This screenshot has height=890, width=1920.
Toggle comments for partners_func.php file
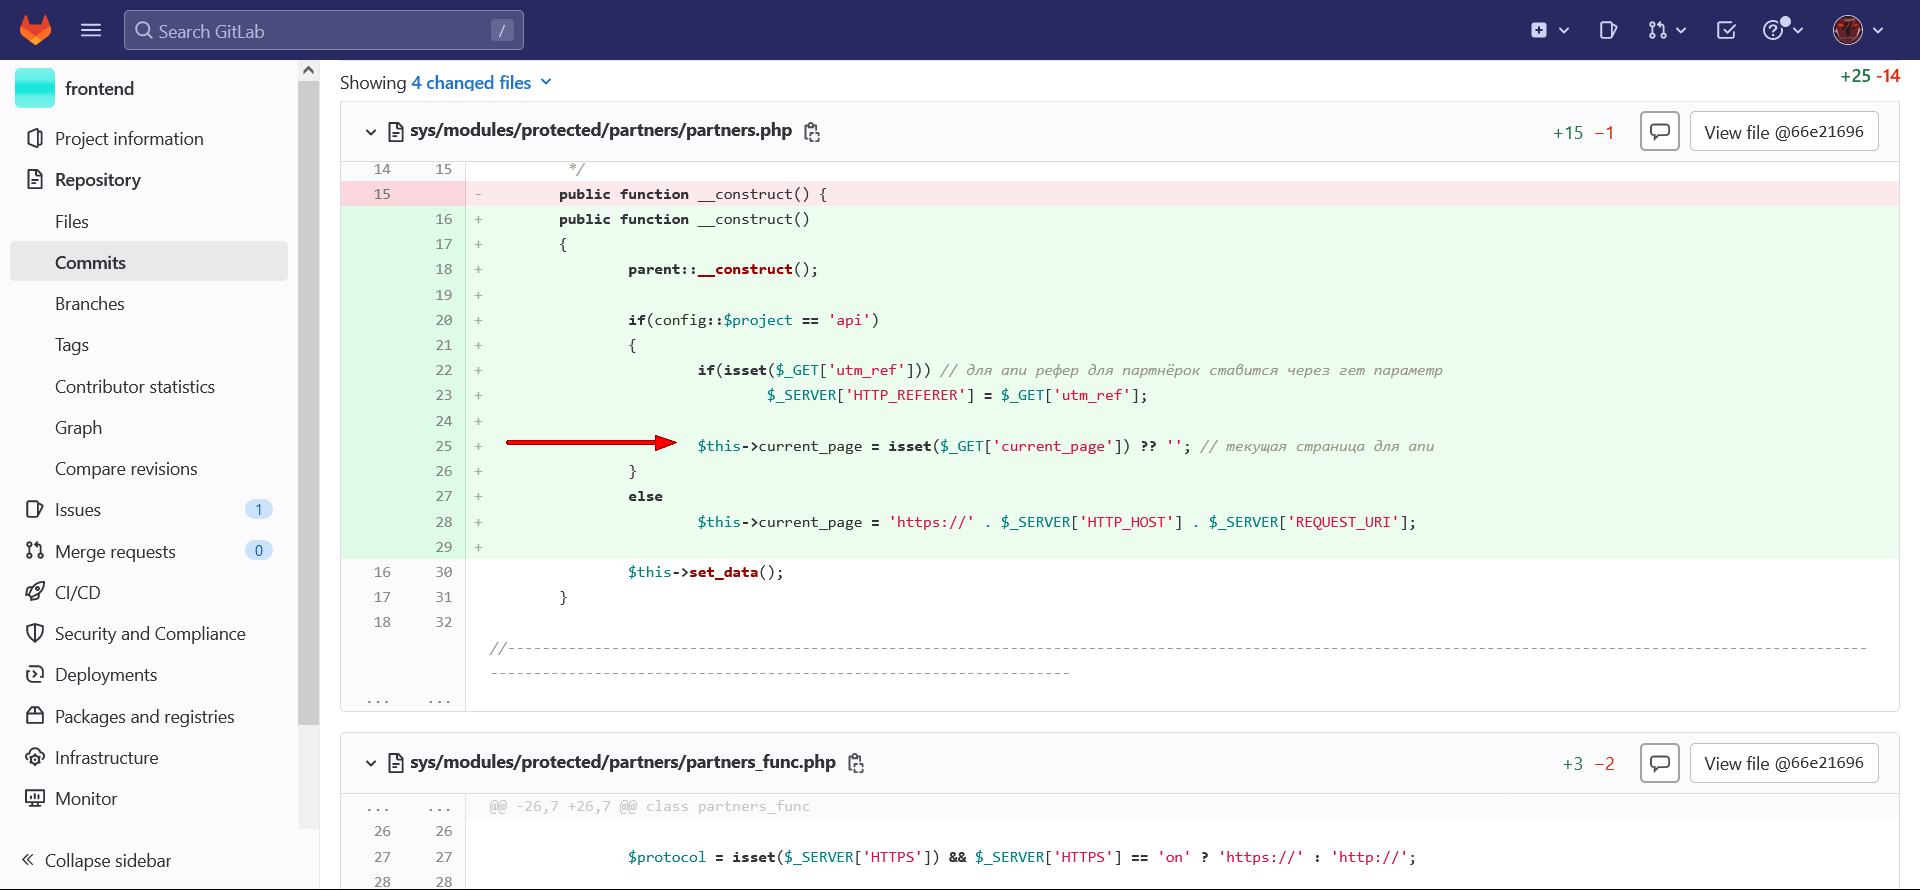pyautogui.click(x=1659, y=763)
